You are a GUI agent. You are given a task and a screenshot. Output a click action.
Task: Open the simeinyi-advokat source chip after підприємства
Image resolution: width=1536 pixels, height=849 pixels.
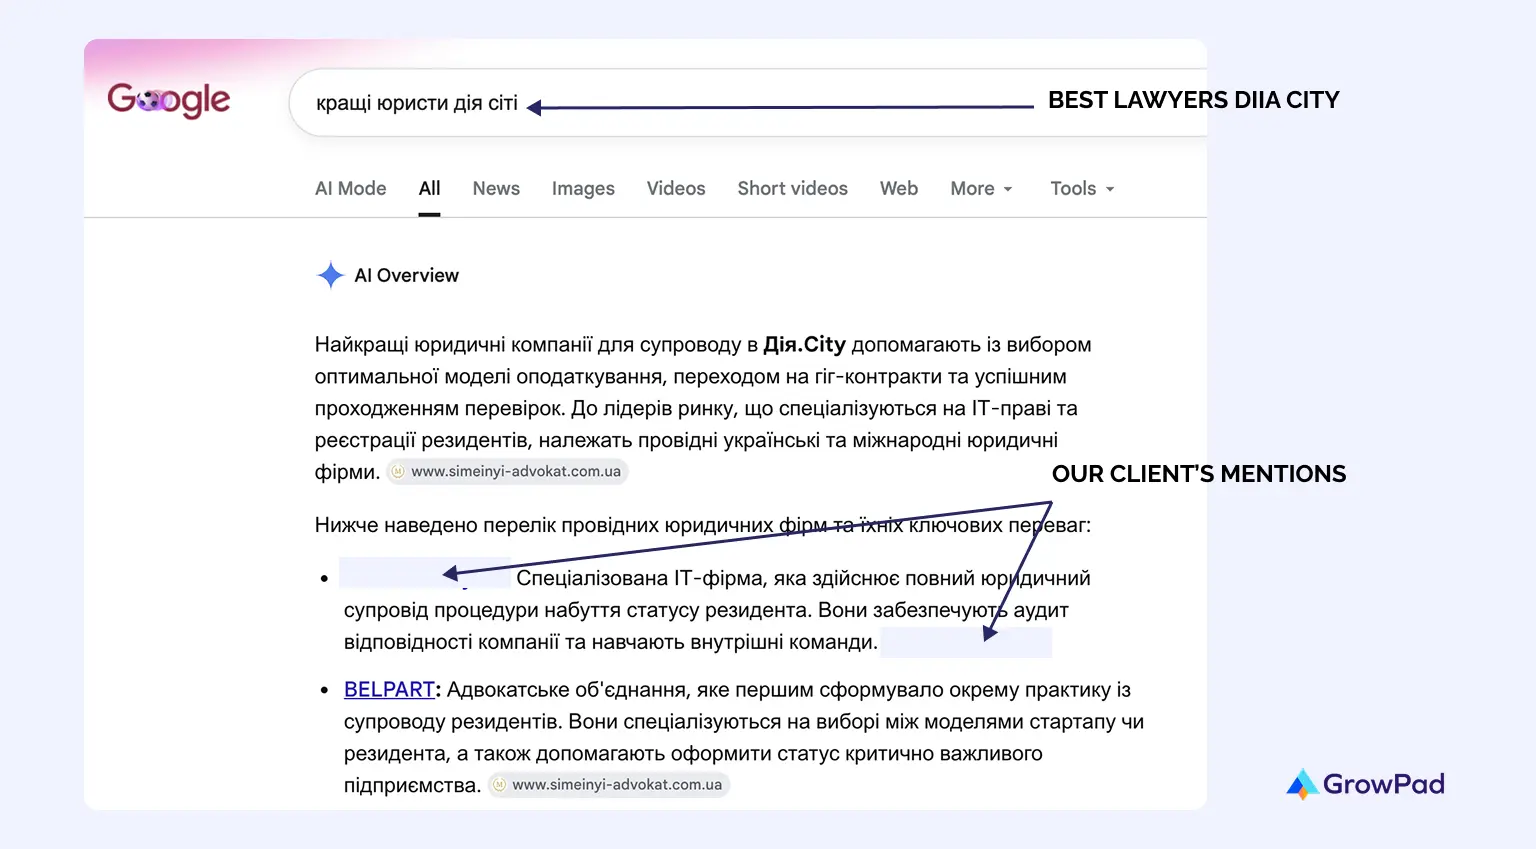tap(608, 784)
